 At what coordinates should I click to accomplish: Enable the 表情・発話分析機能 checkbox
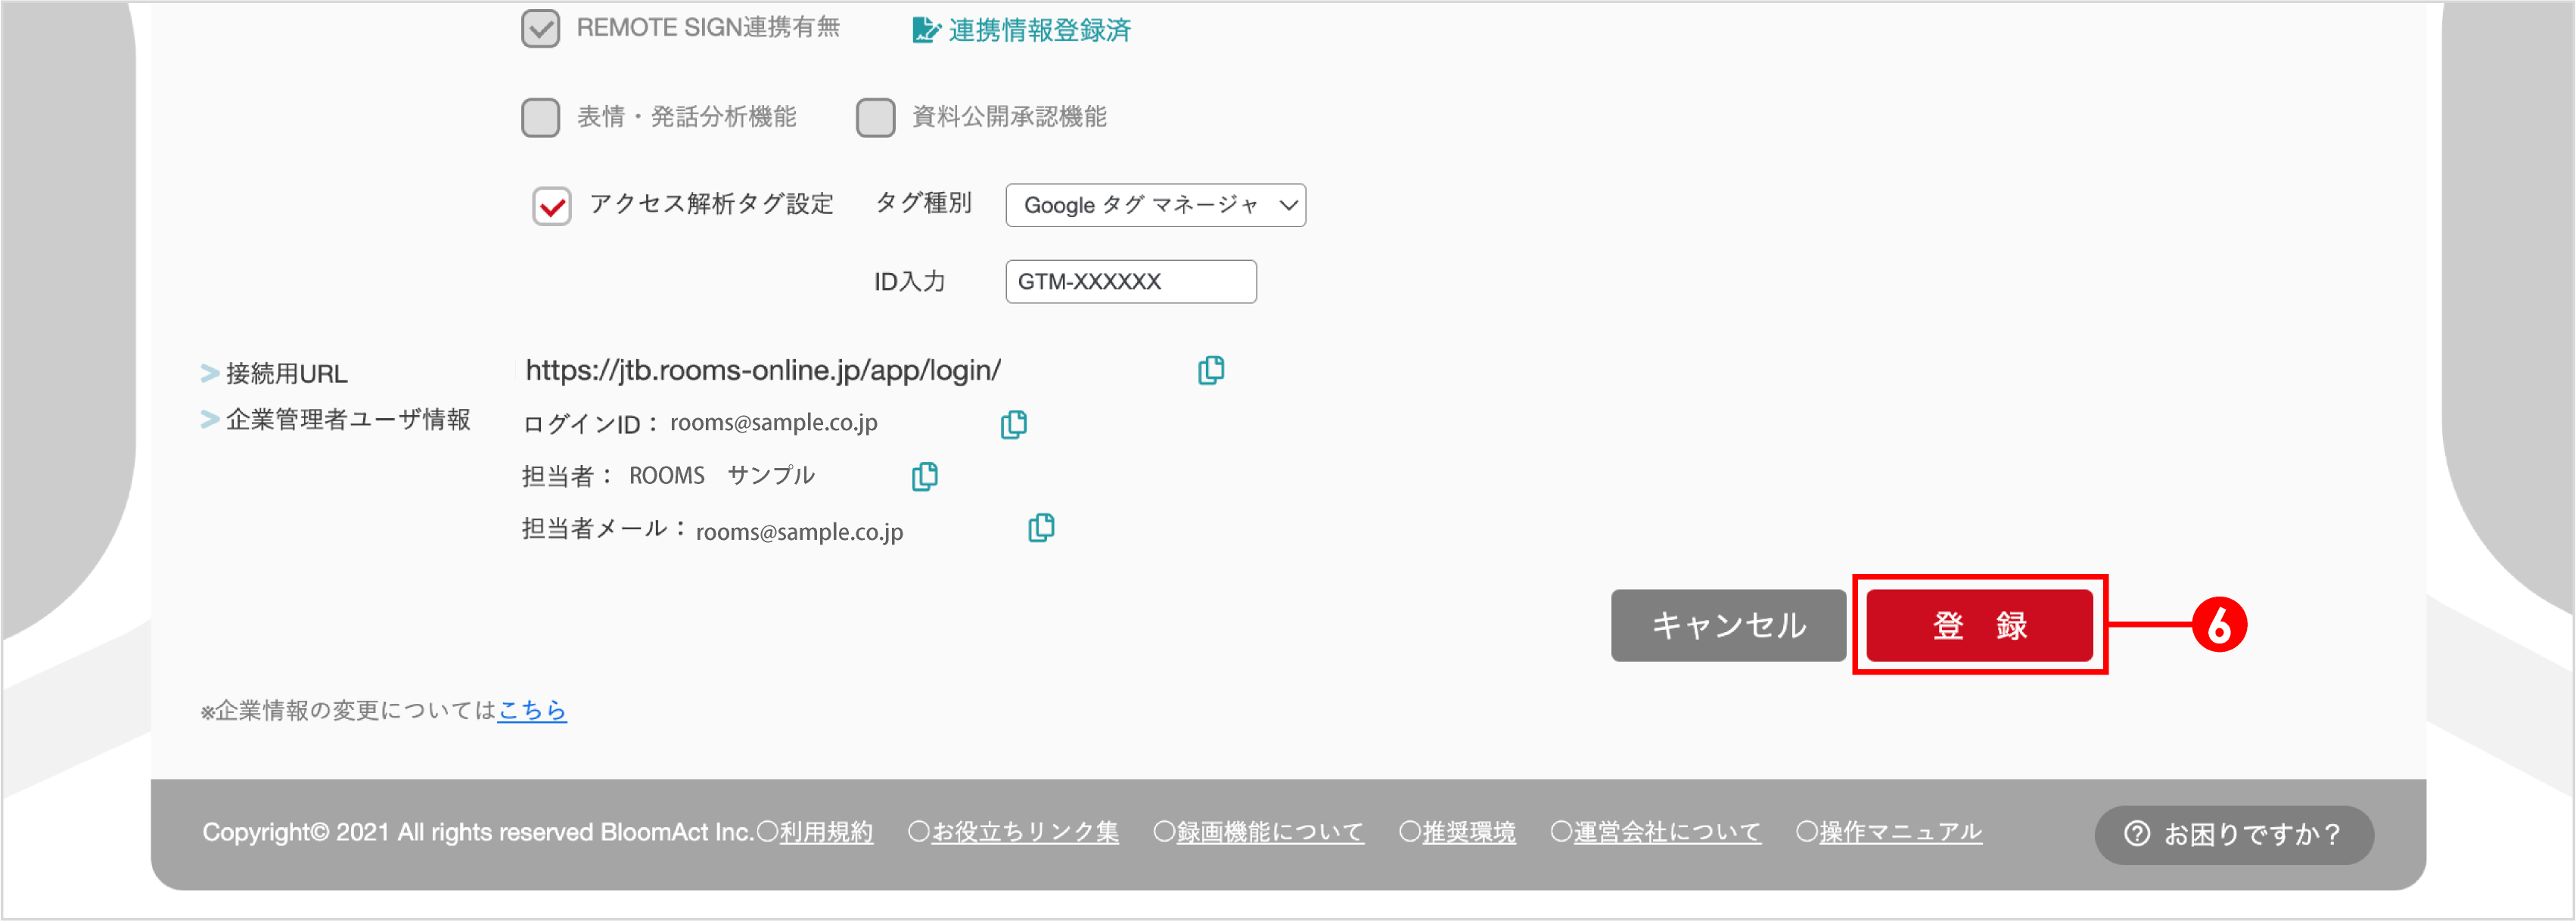(540, 117)
